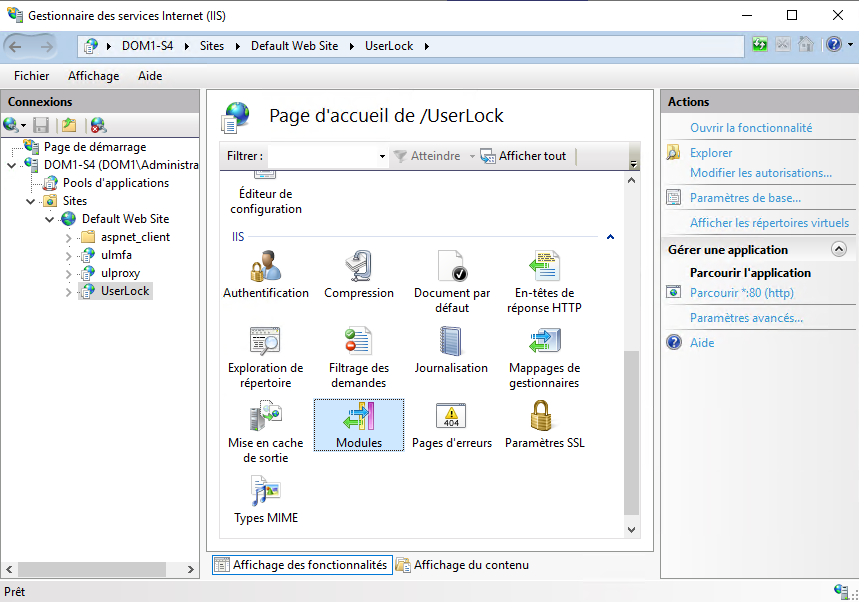Open the Compression feature icon
Screen dimensions: 859x602
(359, 268)
